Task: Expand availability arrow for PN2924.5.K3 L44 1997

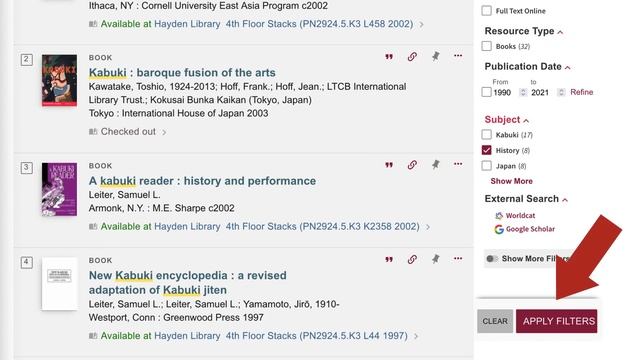Action: pyautogui.click(x=416, y=336)
